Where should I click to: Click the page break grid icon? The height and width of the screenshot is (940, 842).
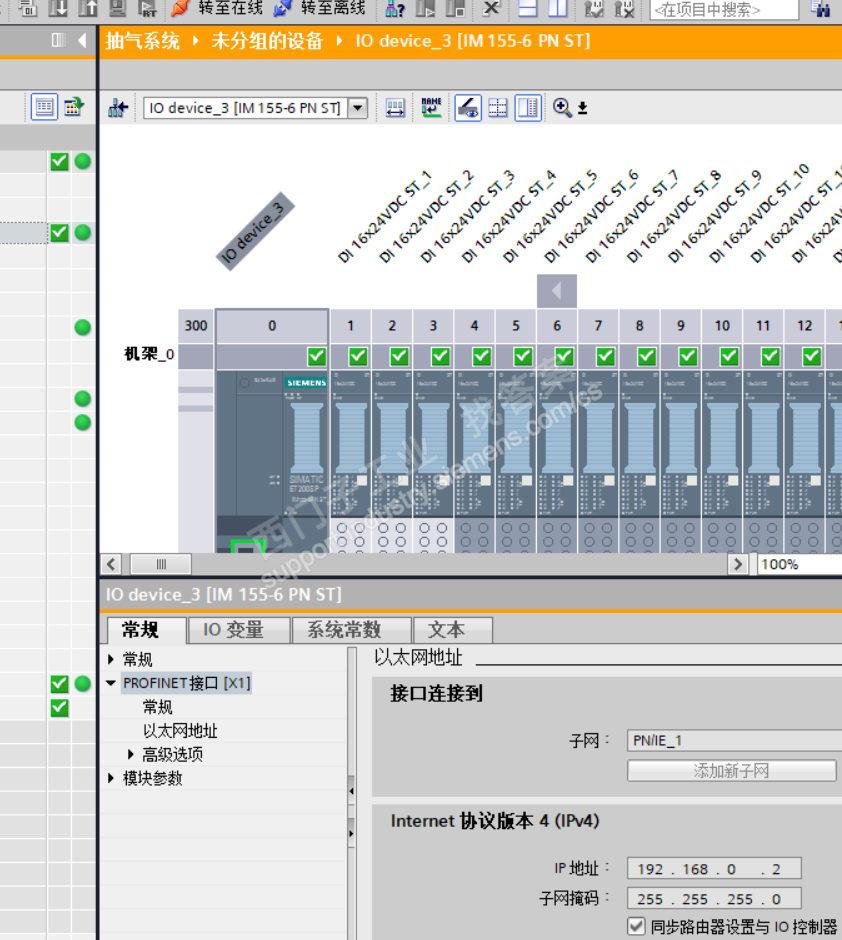497,108
